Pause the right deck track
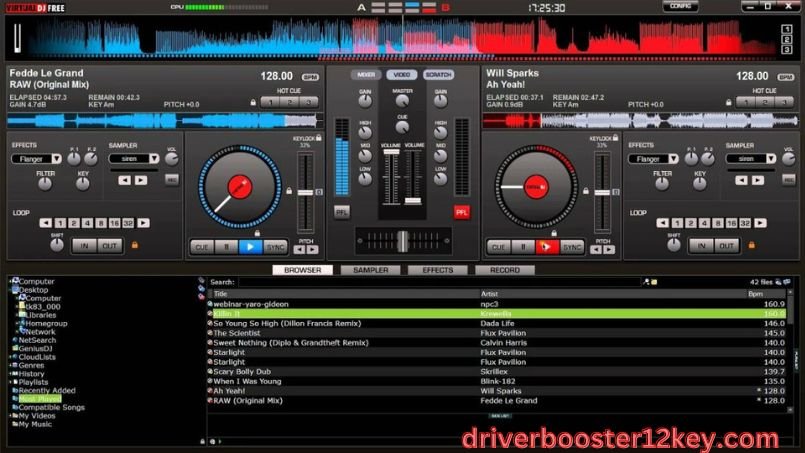Image resolution: width=805 pixels, height=453 pixels. coord(523,247)
